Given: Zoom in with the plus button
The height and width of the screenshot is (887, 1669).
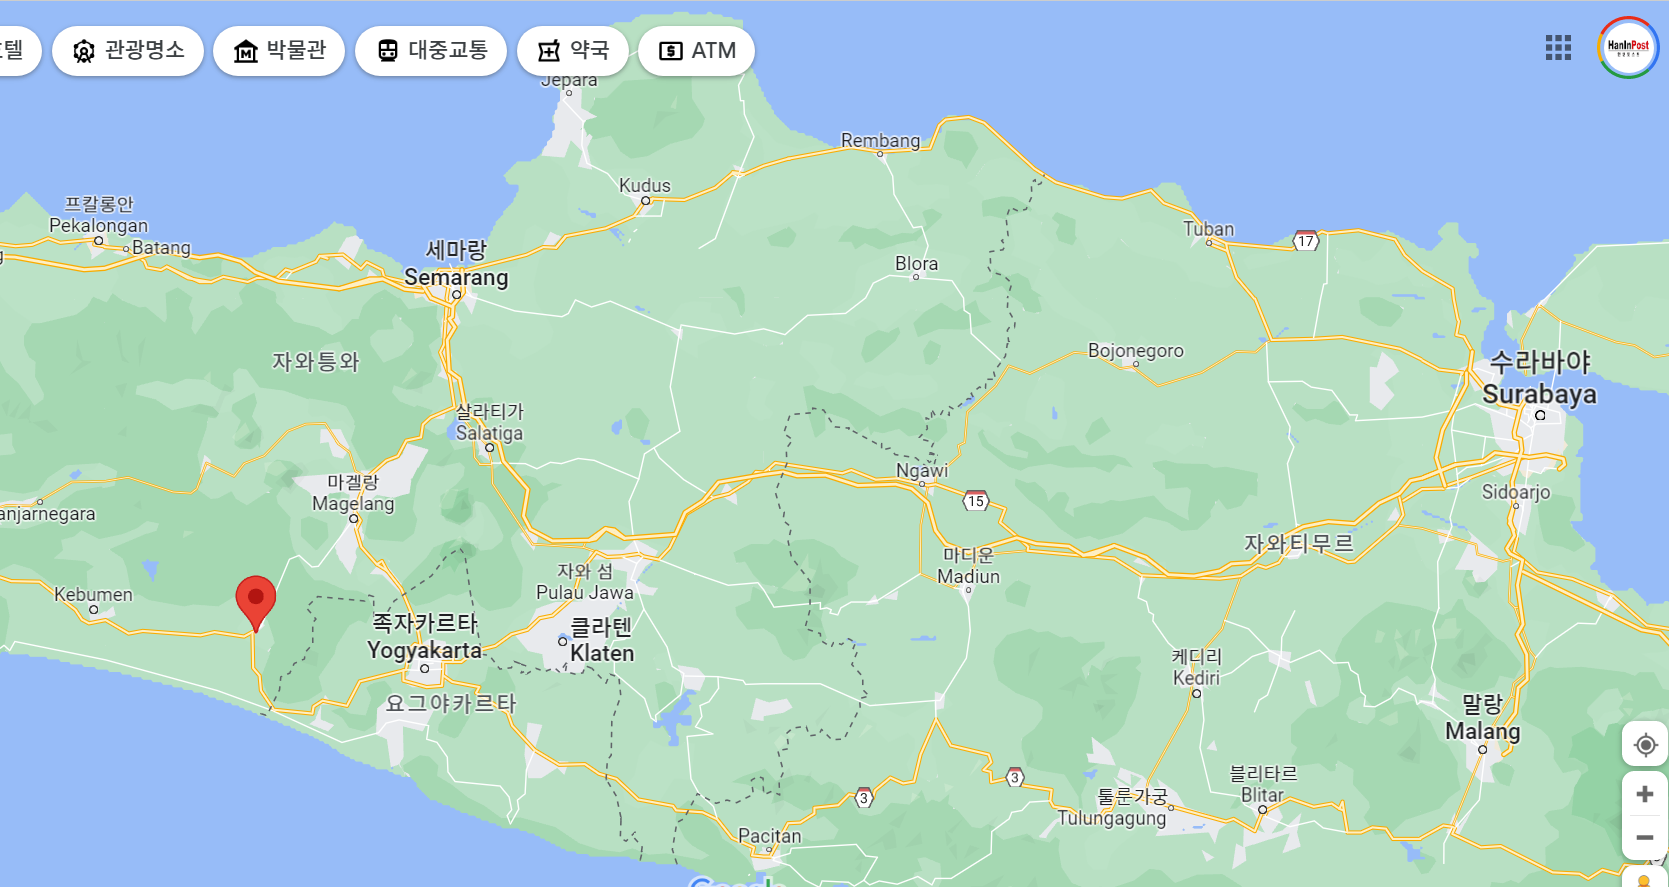Looking at the screenshot, I should [1645, 794].
